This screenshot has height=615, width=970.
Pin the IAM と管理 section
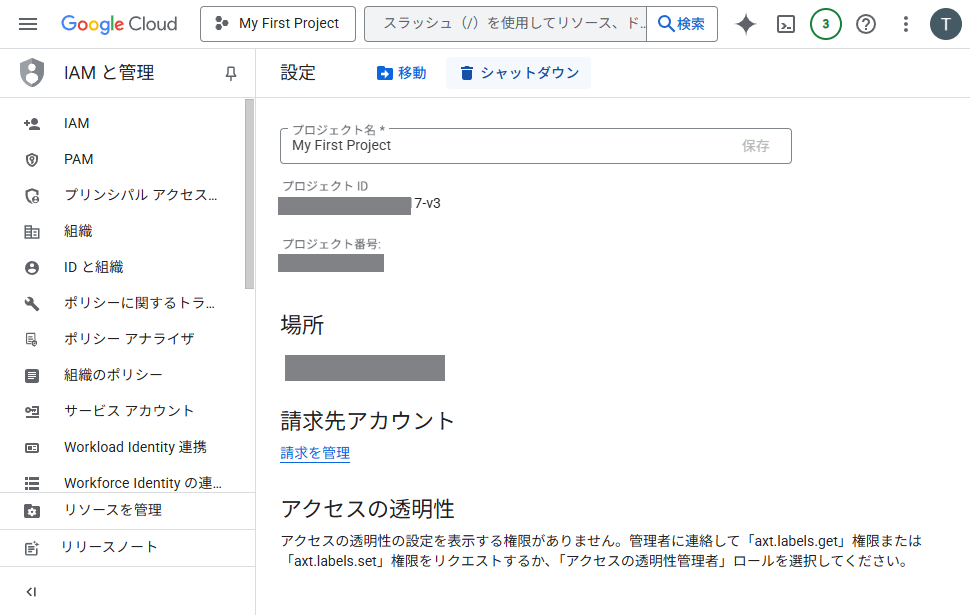pos(231,72)
